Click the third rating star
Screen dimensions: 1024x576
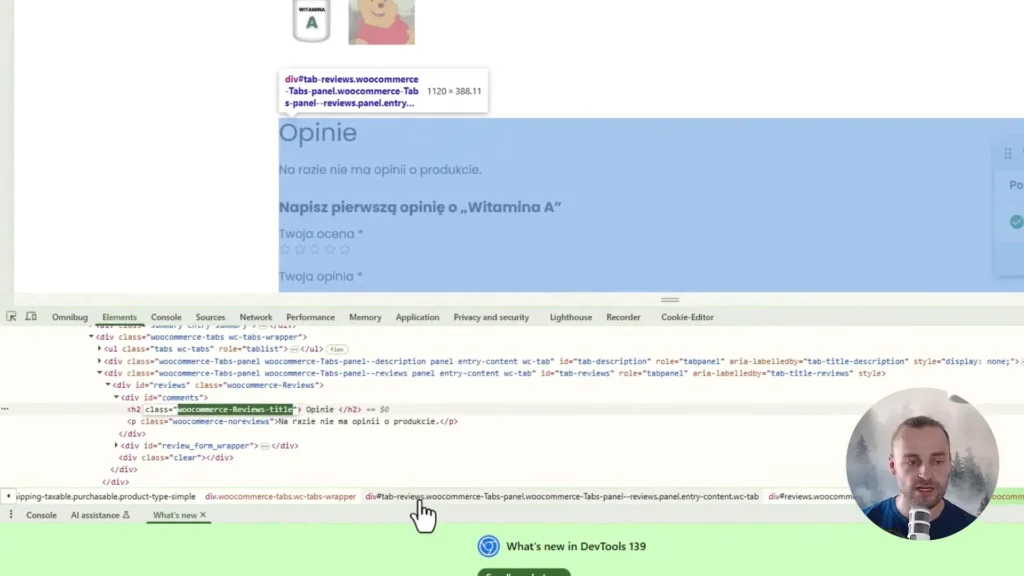(315, 249)
